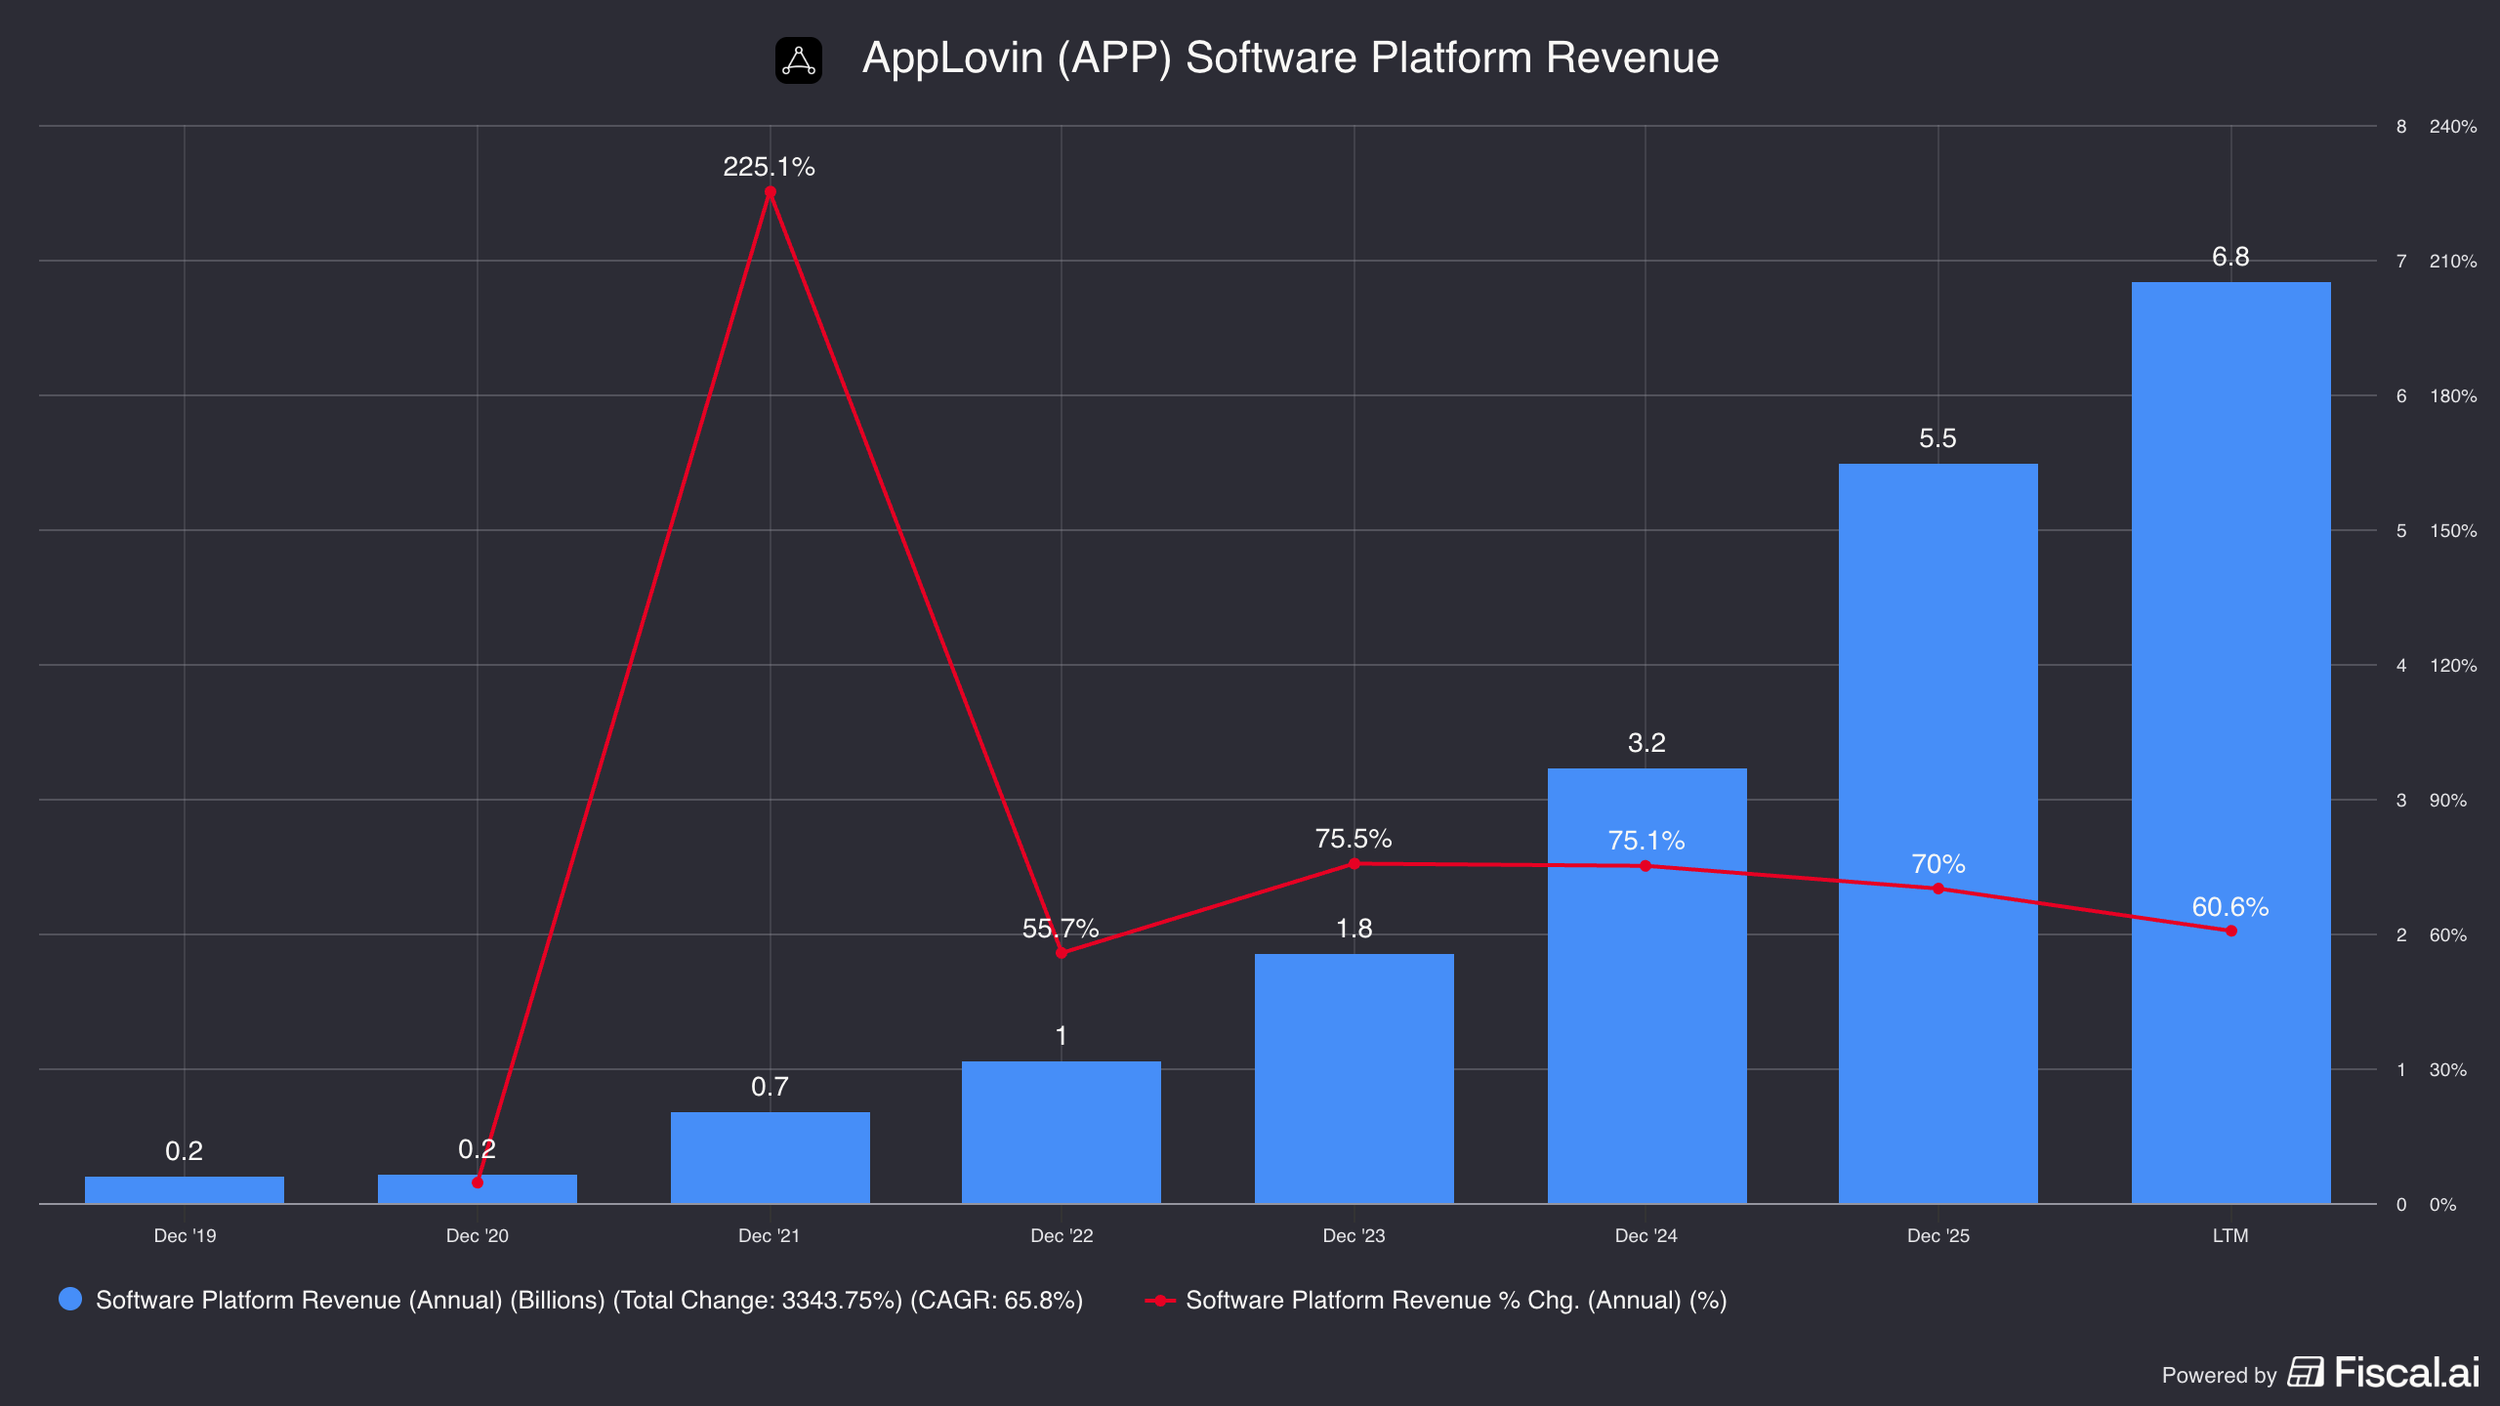This screenshot has width=2500, height=1406.
Task: Select the chart title AppLovin (APP) Software Platform Revenue
Action: 1290,58
